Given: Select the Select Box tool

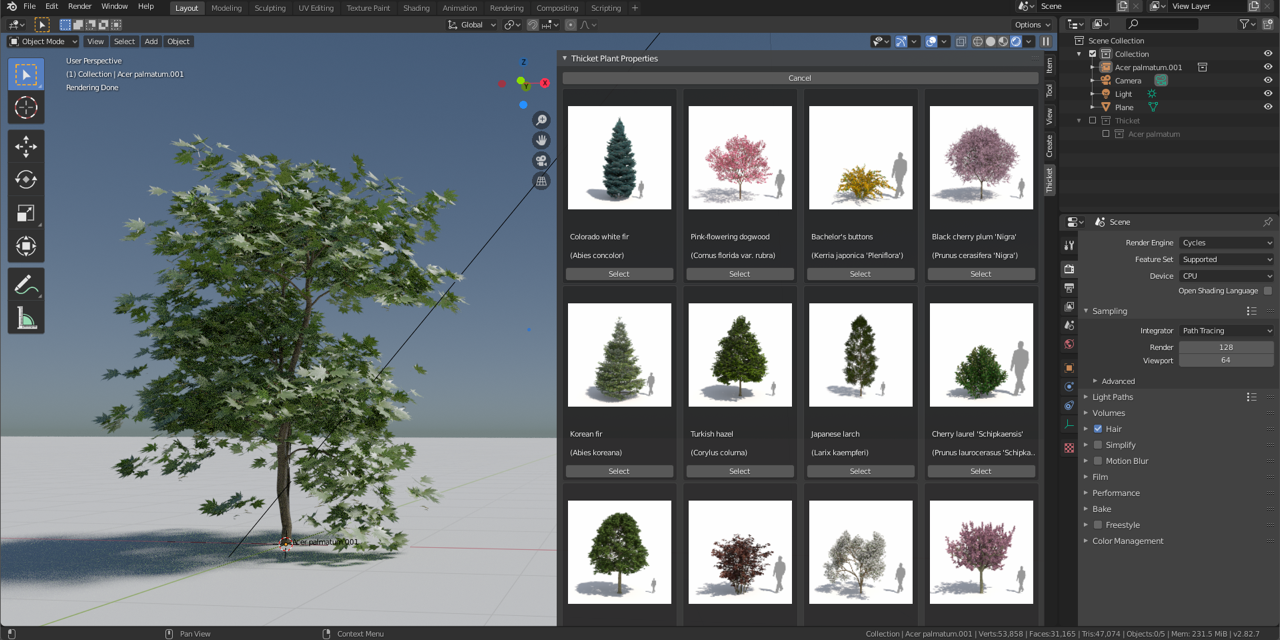Looking at the screenshot, I should 26,74.
